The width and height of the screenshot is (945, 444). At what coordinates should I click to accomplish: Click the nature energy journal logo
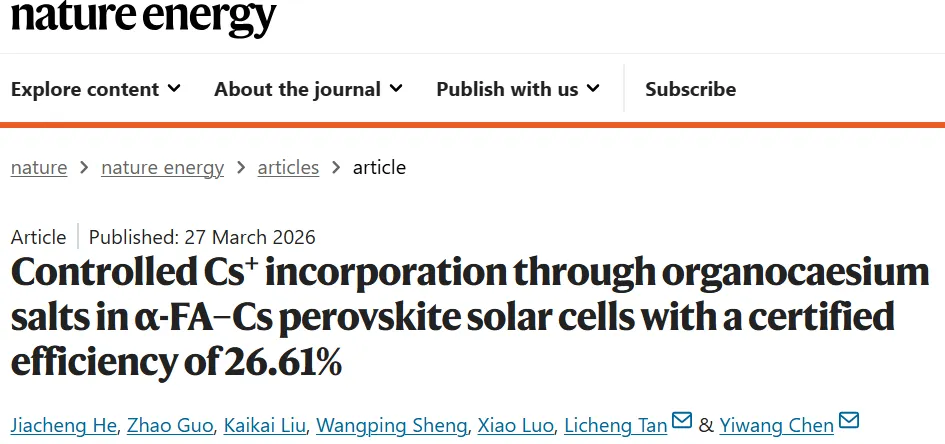point(143,18)
